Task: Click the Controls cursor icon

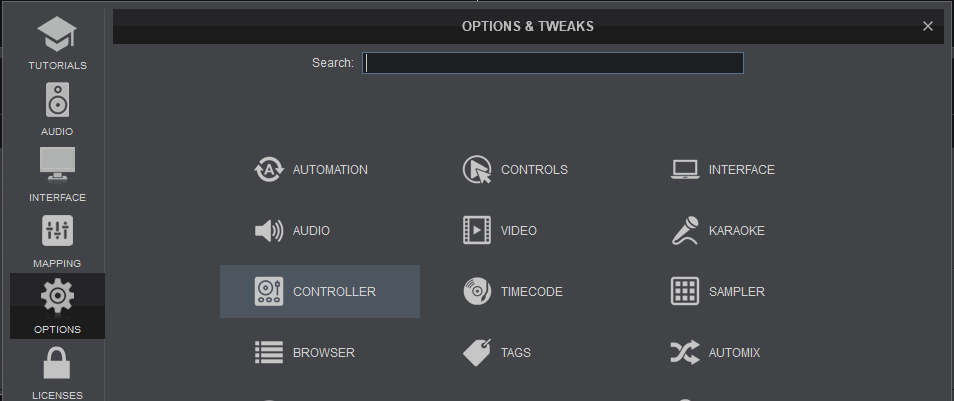Action: click(x=477, y=170)
